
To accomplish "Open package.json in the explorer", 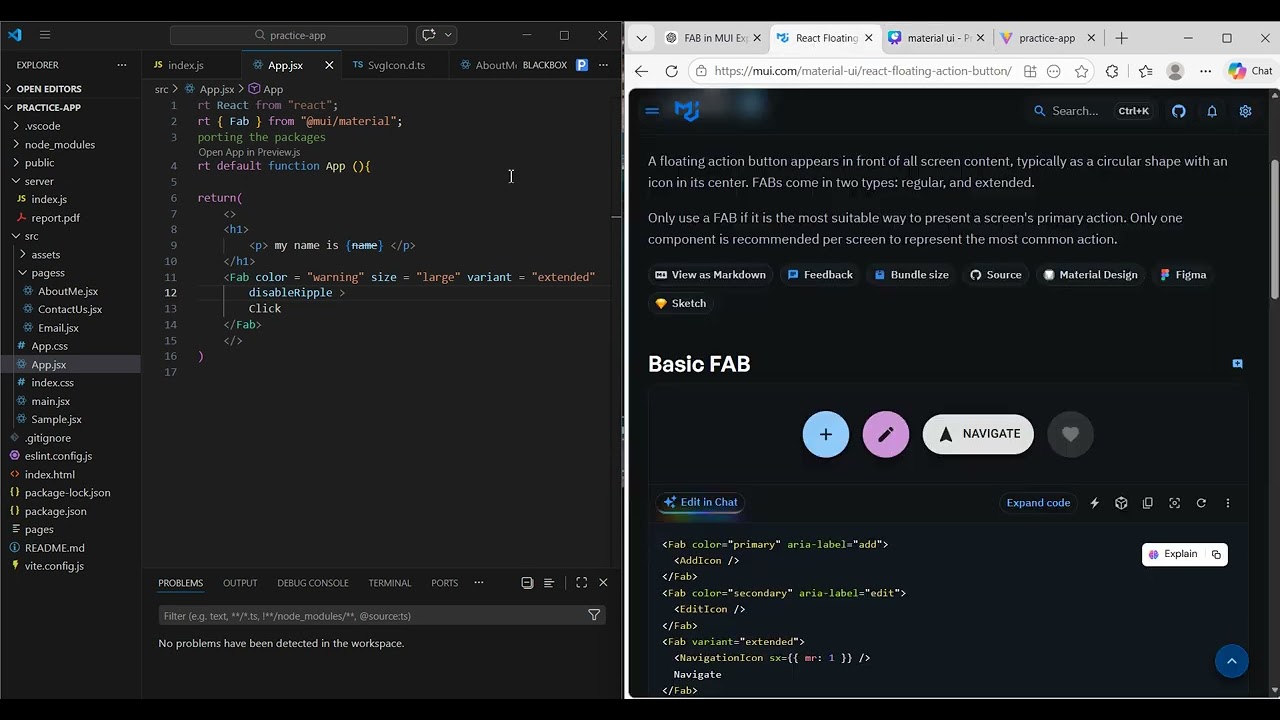I will click(x=55, y=511).
